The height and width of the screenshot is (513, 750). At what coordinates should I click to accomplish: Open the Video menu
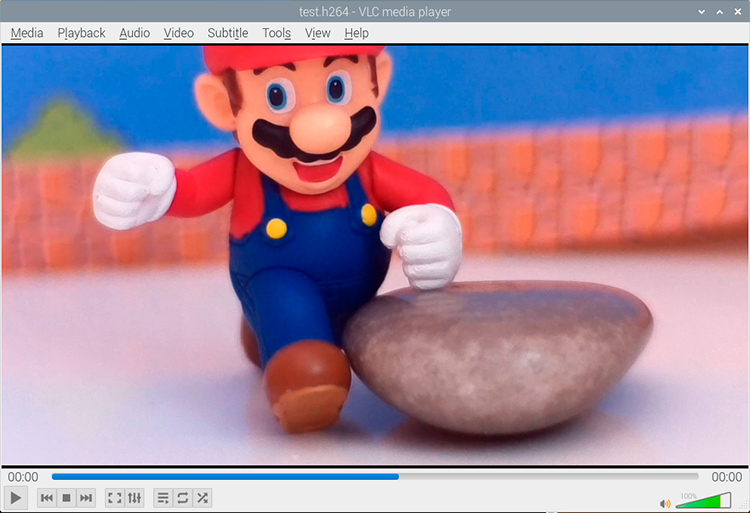click(178, 33)
